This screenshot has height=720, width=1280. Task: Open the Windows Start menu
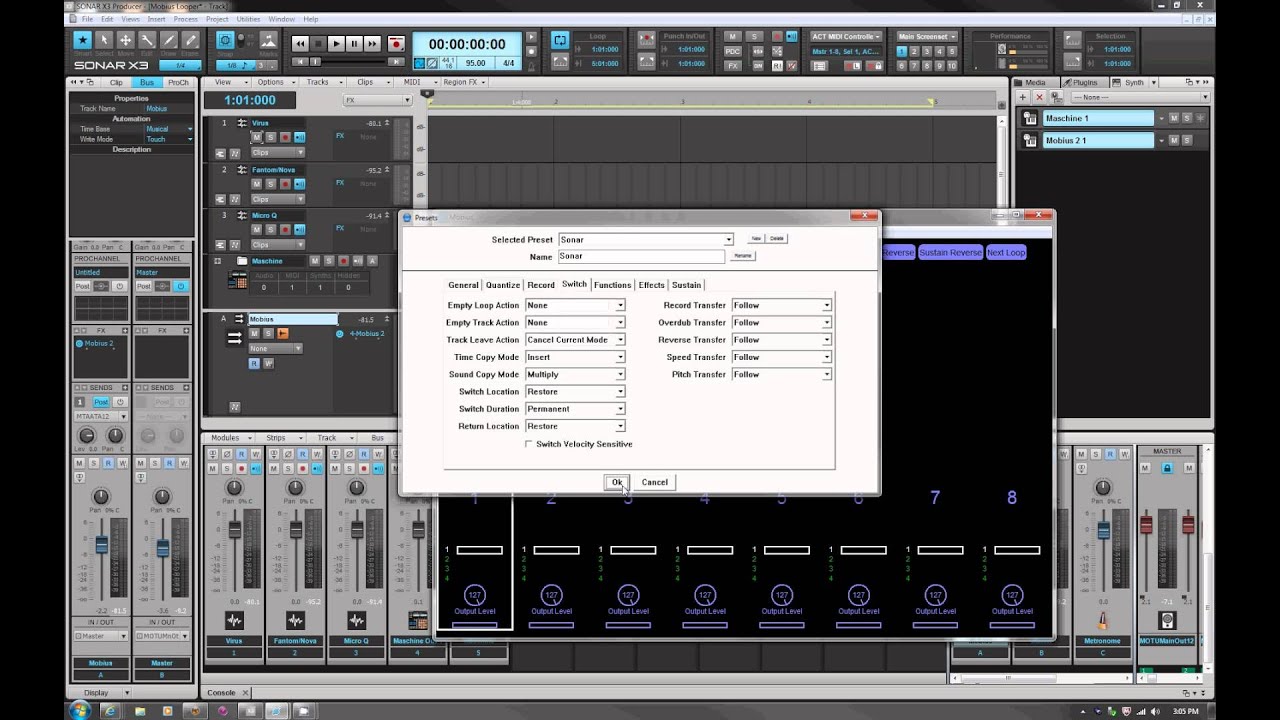pos(79,710)
